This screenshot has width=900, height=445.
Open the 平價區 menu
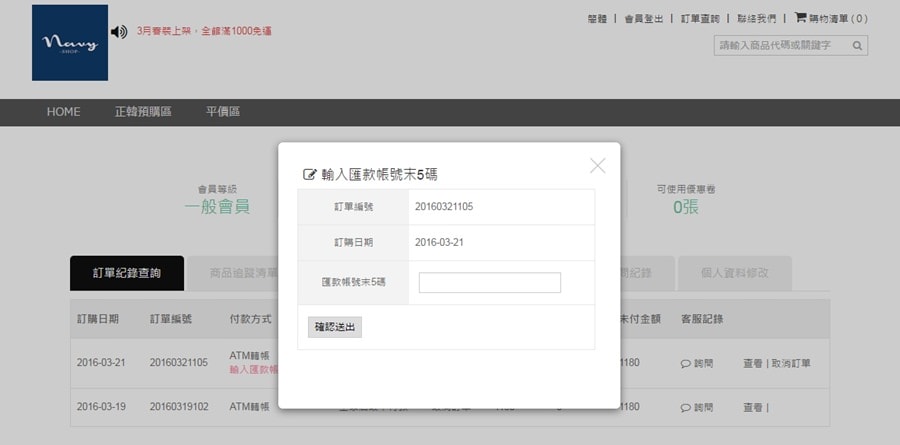223,112
